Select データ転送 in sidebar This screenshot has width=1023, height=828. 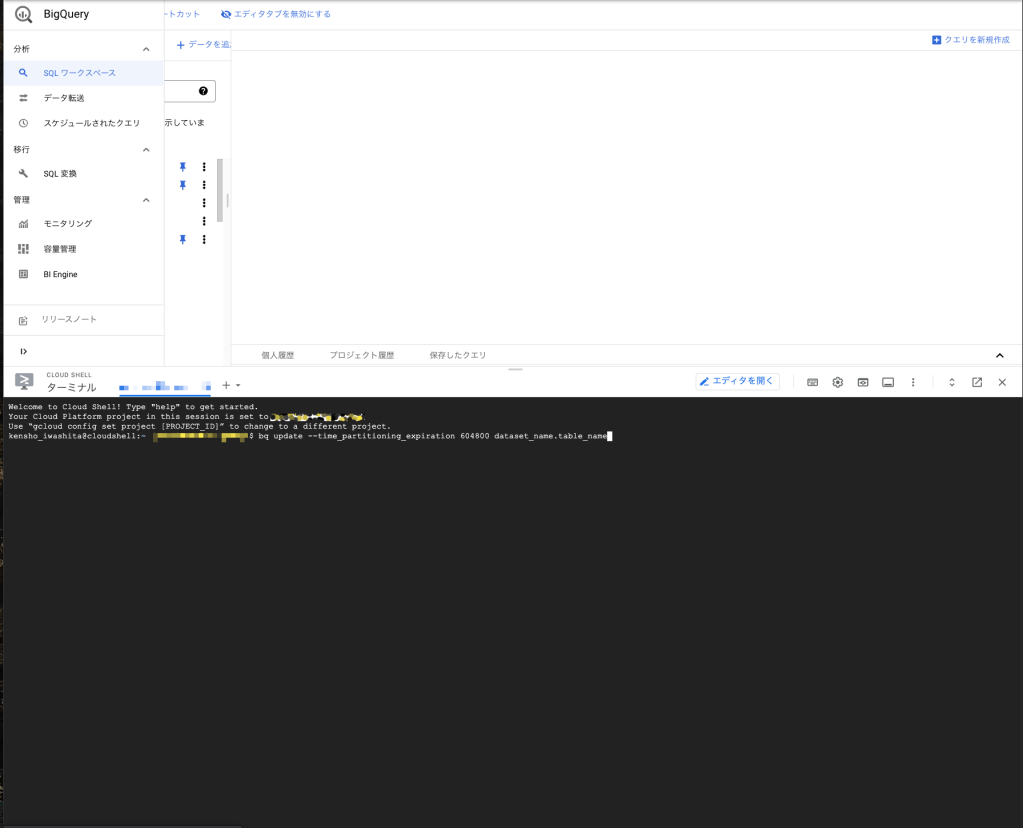pyautogui.click(x=64, y=98)
